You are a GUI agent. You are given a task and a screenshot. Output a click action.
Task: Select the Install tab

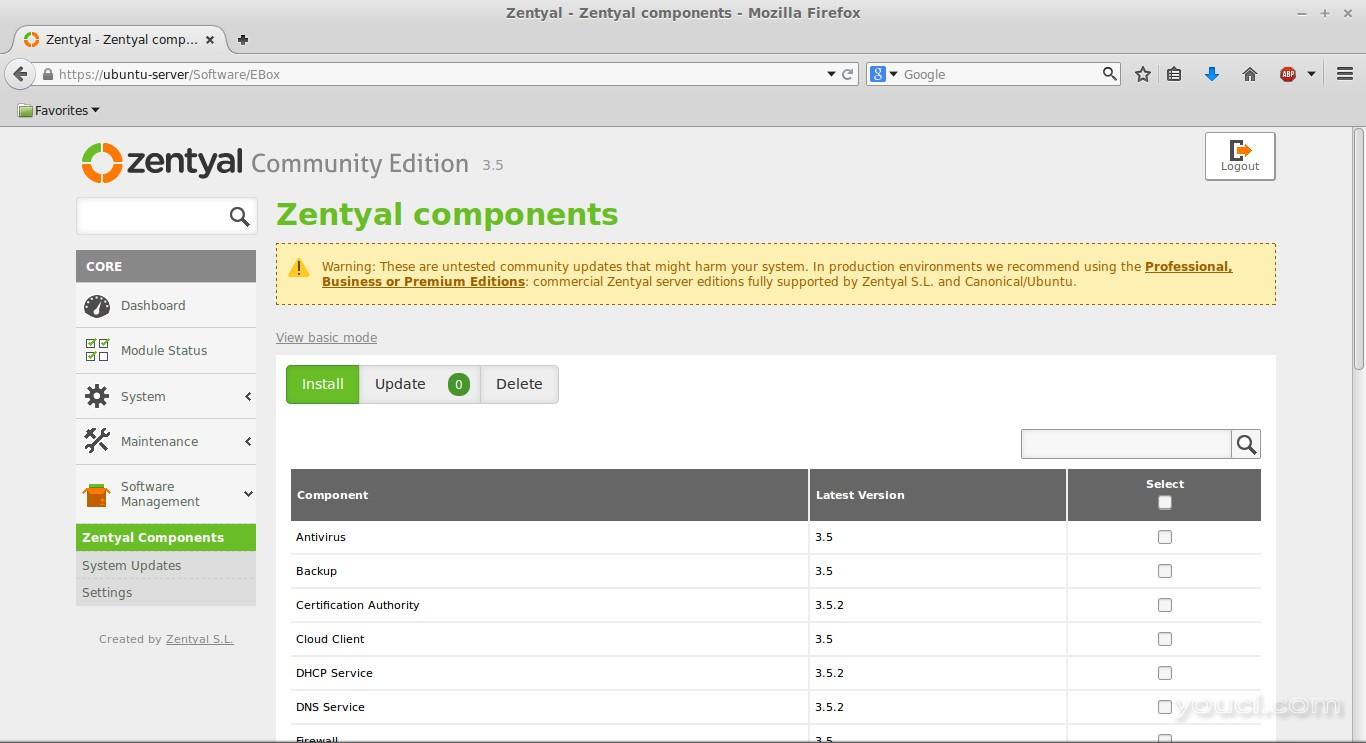click(323, 384)
